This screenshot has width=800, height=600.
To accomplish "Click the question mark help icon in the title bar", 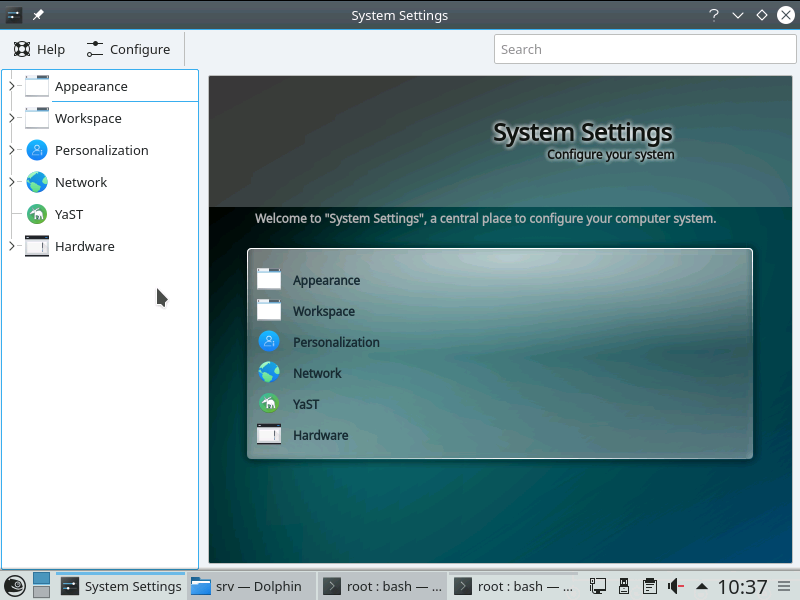I will [714, 15].
